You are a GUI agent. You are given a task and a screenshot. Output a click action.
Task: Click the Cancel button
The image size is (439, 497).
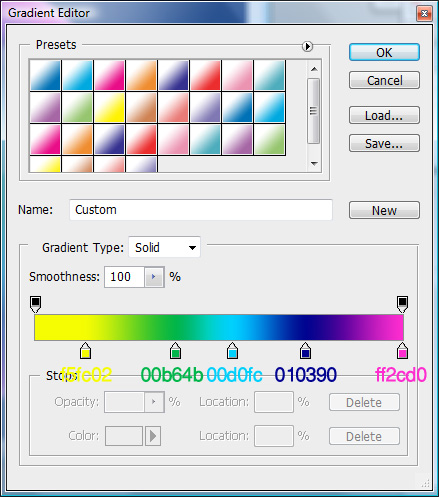pyautogui.click(x=384, y=80)
